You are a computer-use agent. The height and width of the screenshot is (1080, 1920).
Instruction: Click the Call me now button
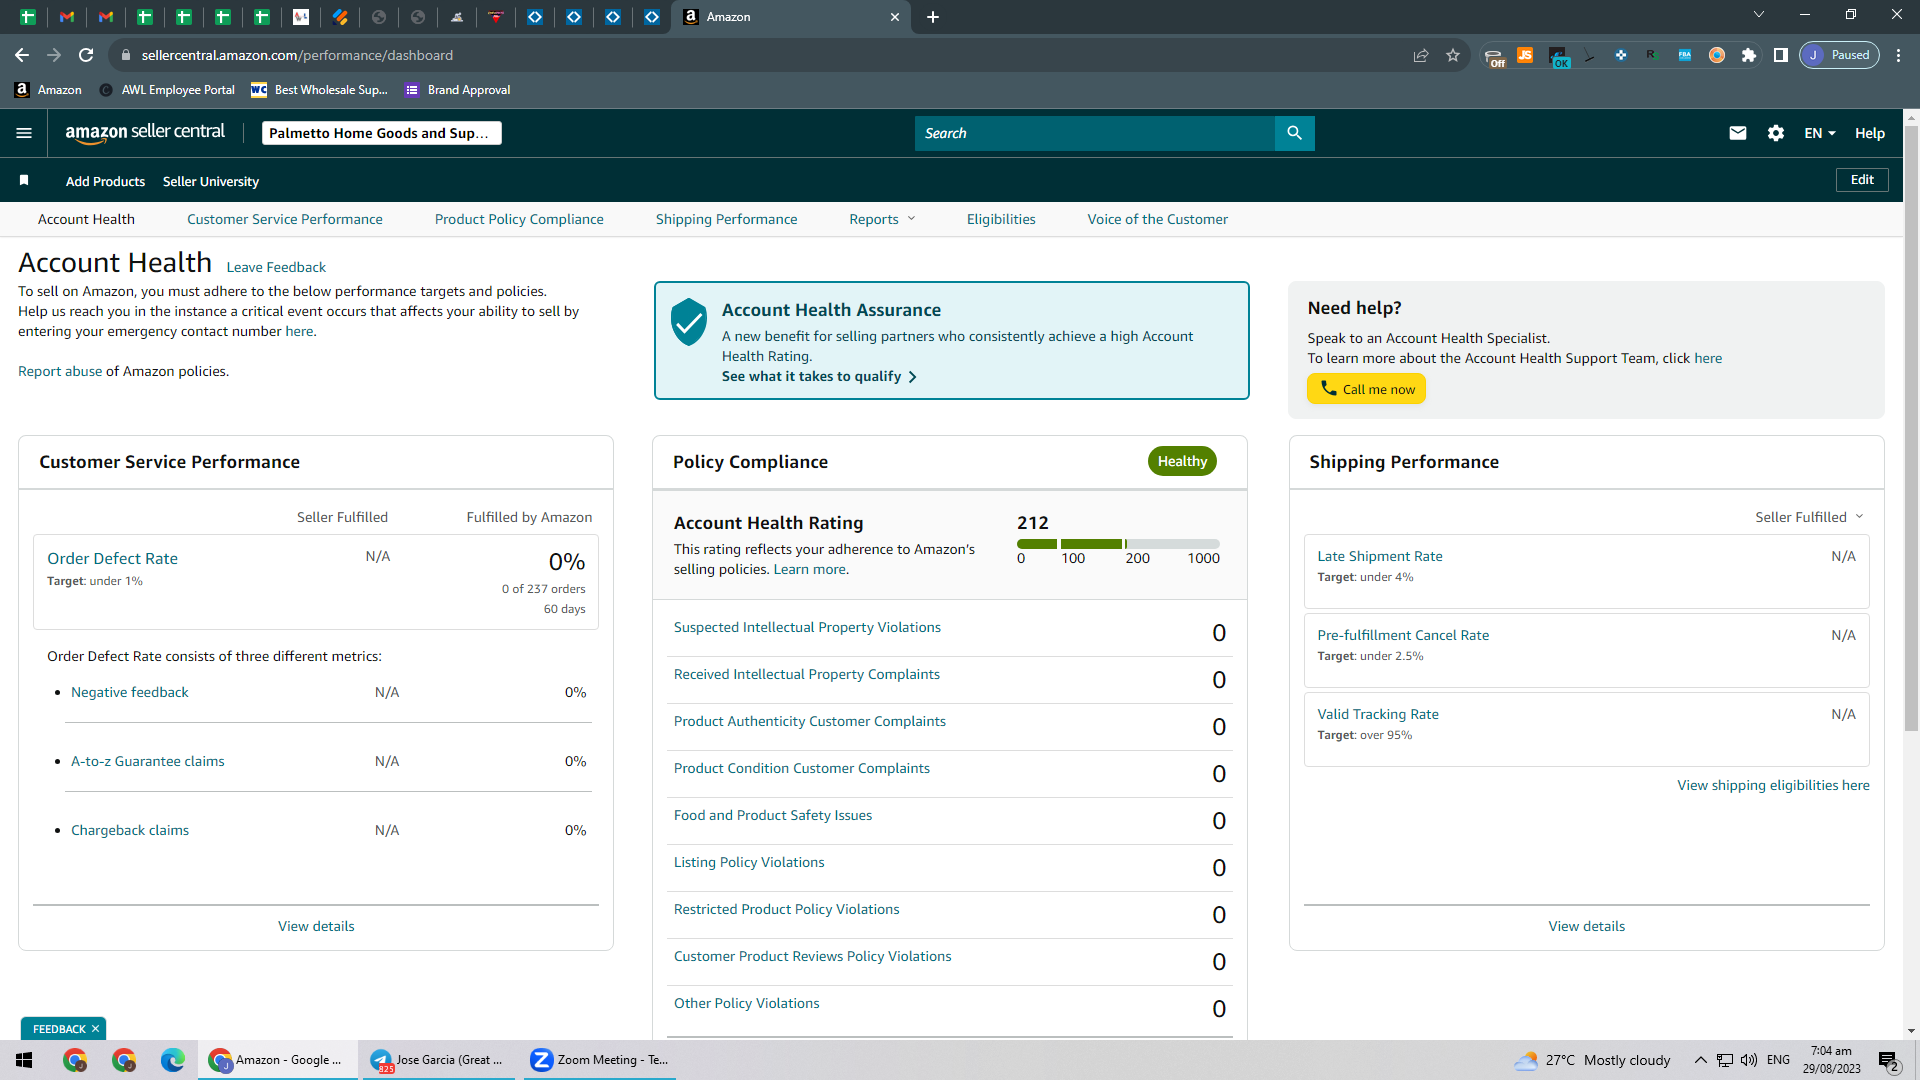(x=1366, y=389)
